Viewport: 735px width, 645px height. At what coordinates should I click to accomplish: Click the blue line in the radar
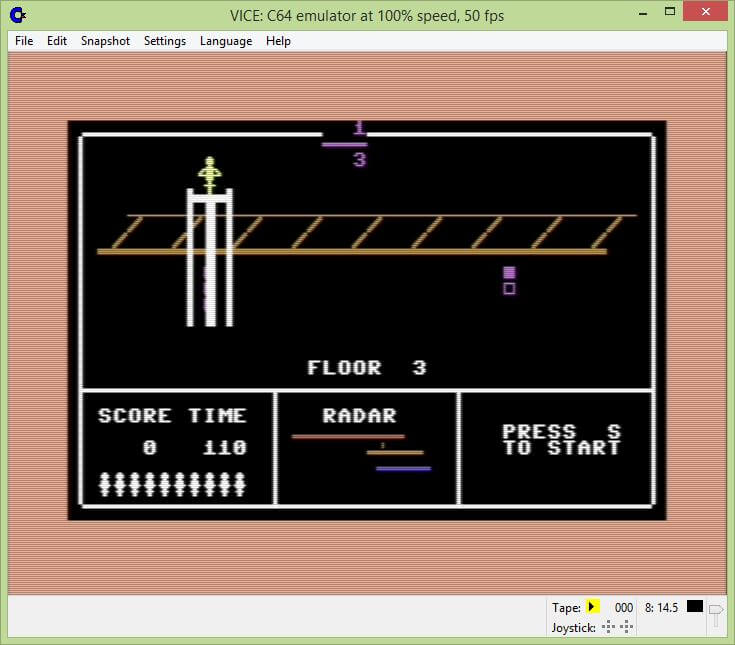point(403,468)
